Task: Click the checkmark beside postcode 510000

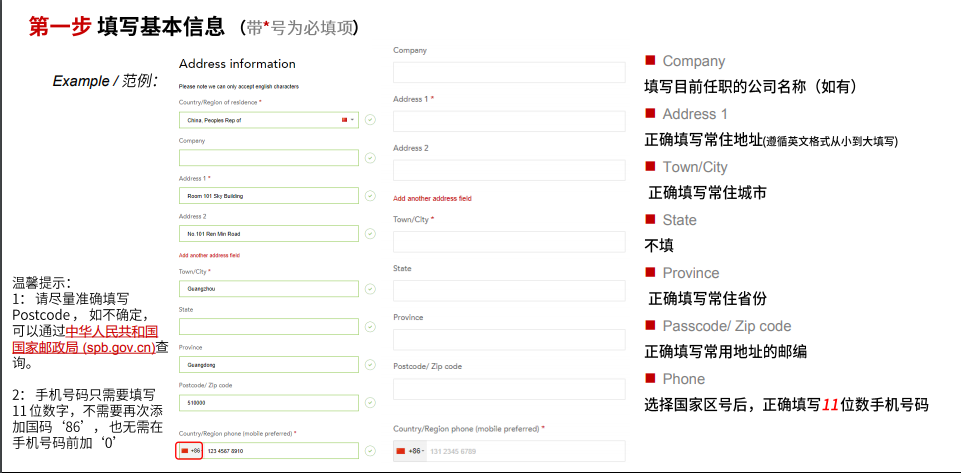Action: tap(370, 403)
